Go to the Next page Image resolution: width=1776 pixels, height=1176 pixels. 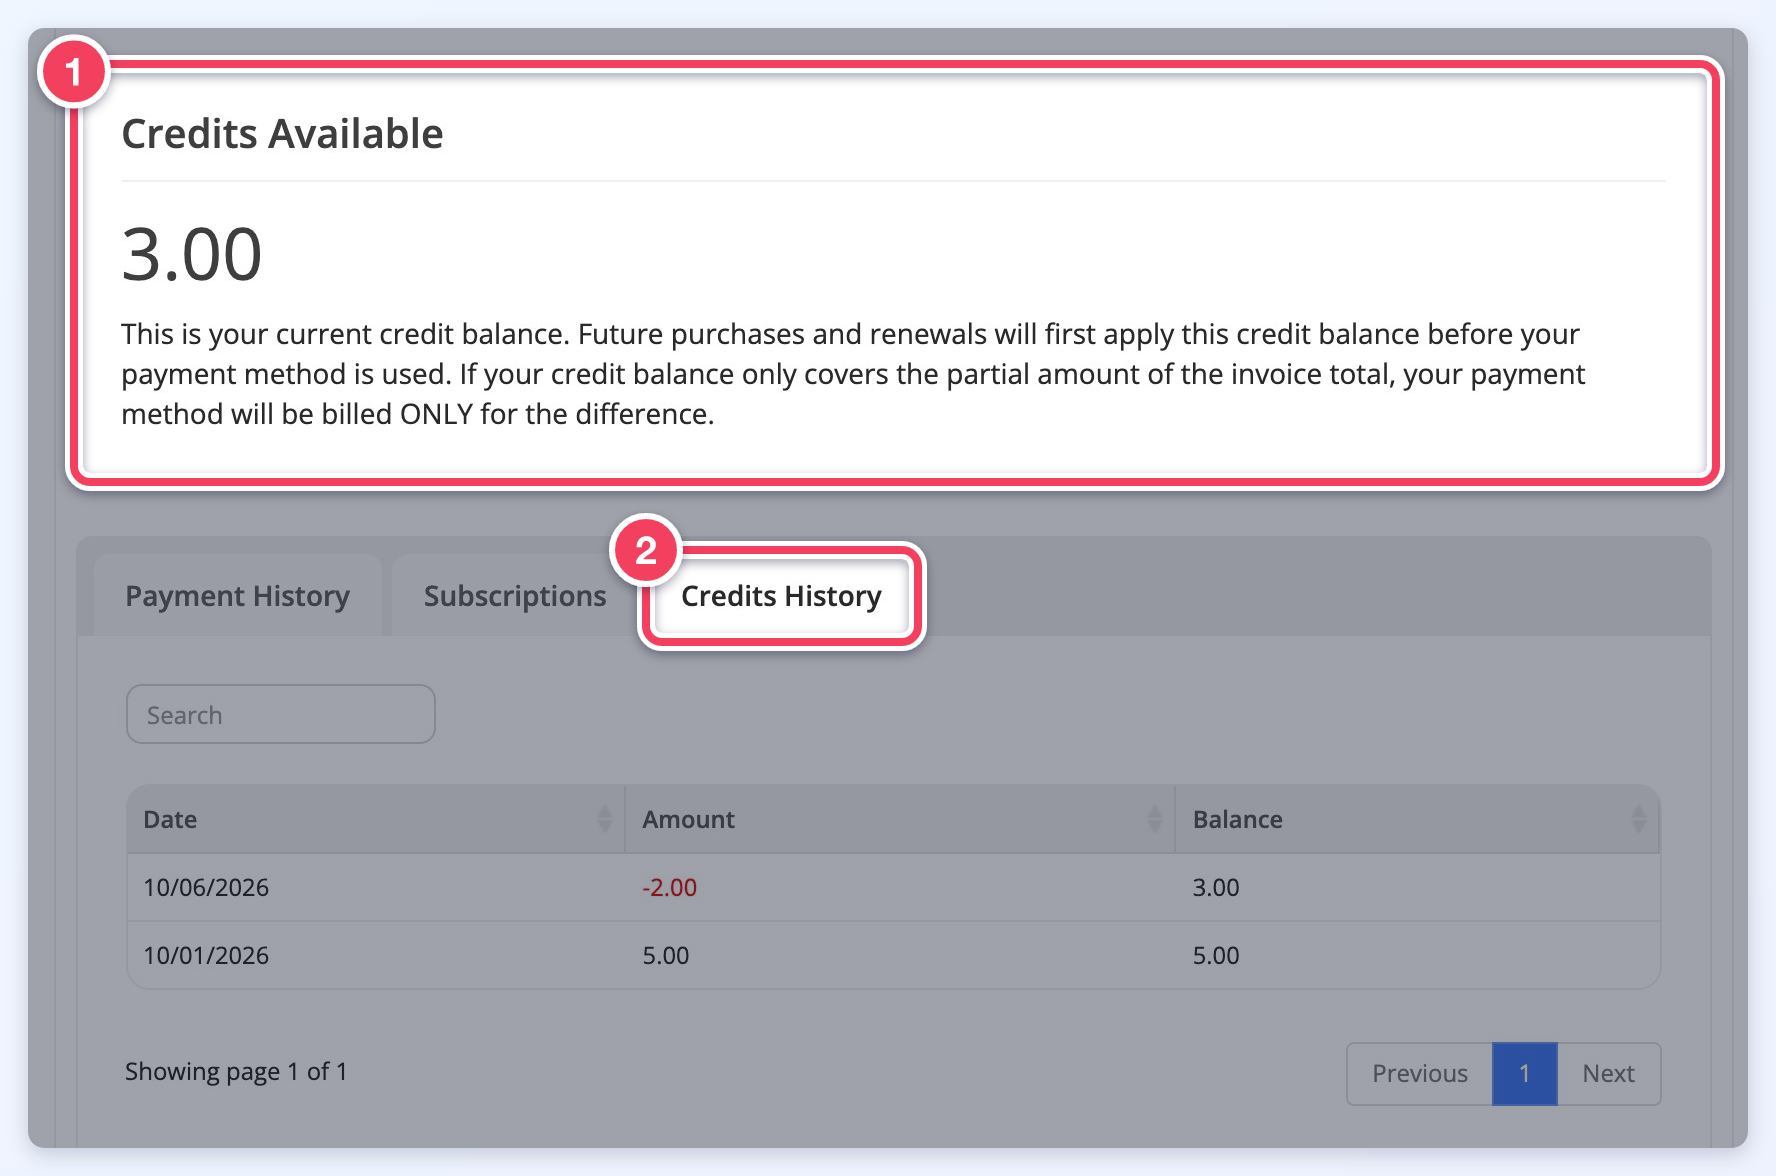(x=1608, y=1074)
